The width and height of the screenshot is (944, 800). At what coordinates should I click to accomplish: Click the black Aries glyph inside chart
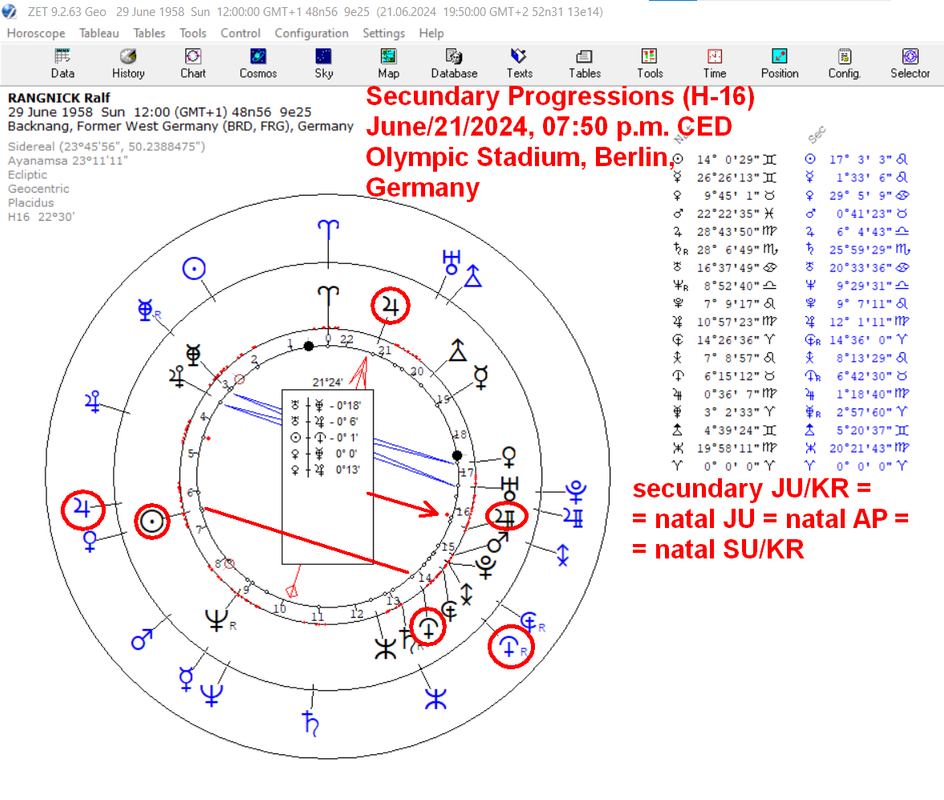[x=328, y=296]
